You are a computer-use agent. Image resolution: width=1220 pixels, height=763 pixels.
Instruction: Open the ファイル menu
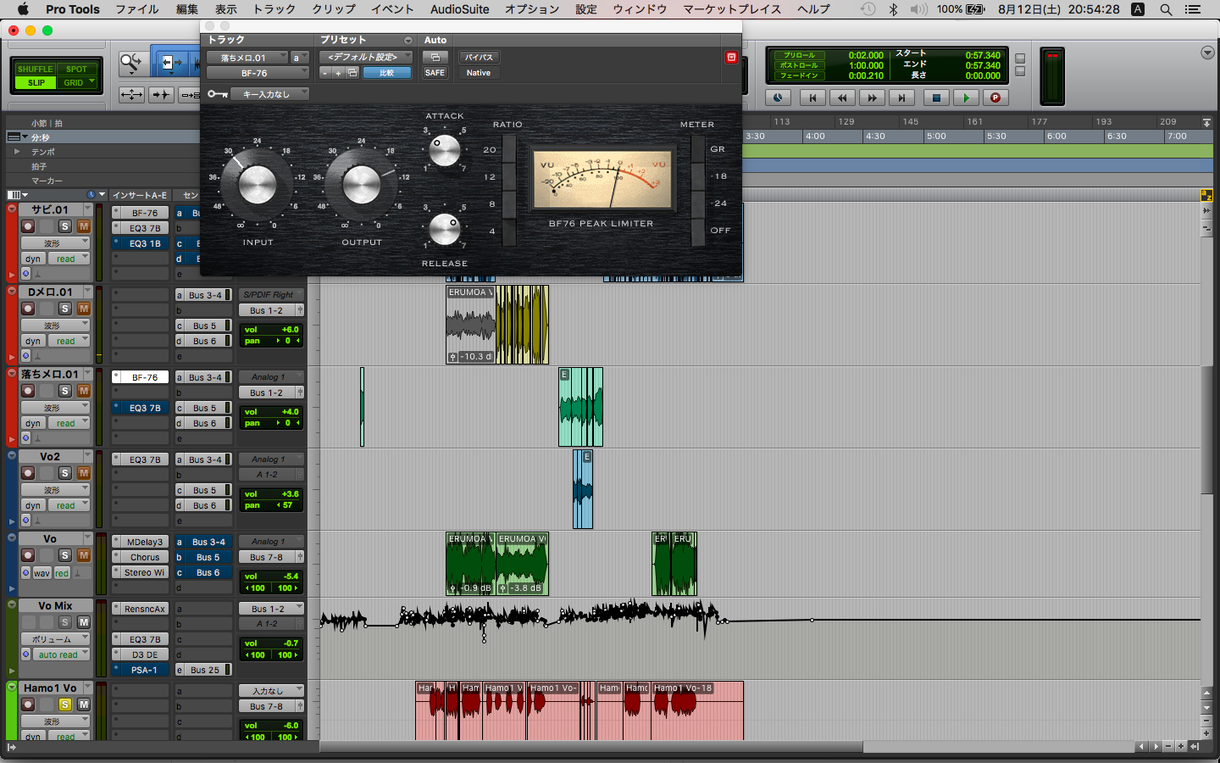137,9
